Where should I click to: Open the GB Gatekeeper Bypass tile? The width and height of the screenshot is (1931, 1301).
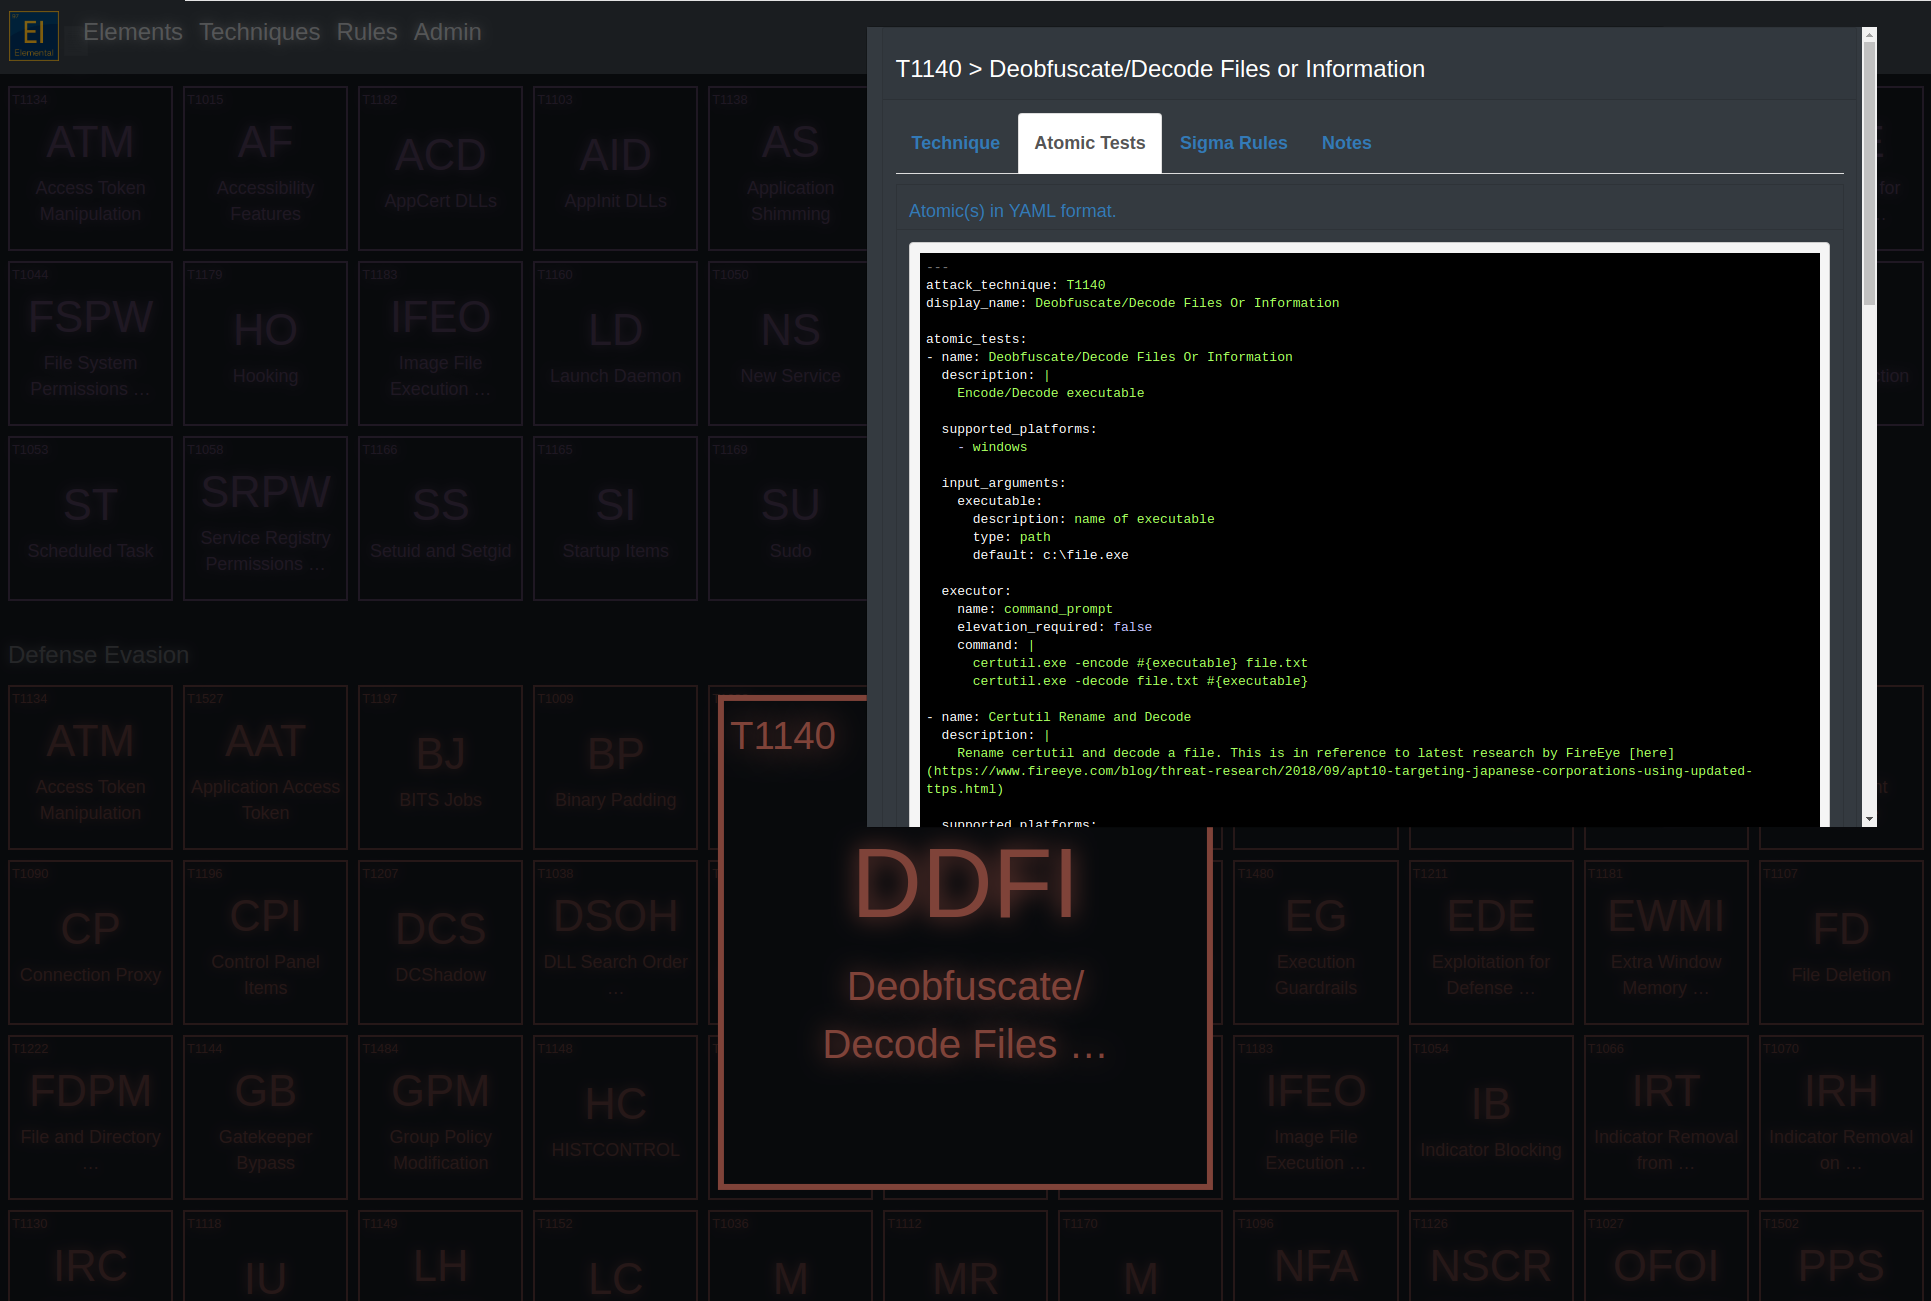266,1117
